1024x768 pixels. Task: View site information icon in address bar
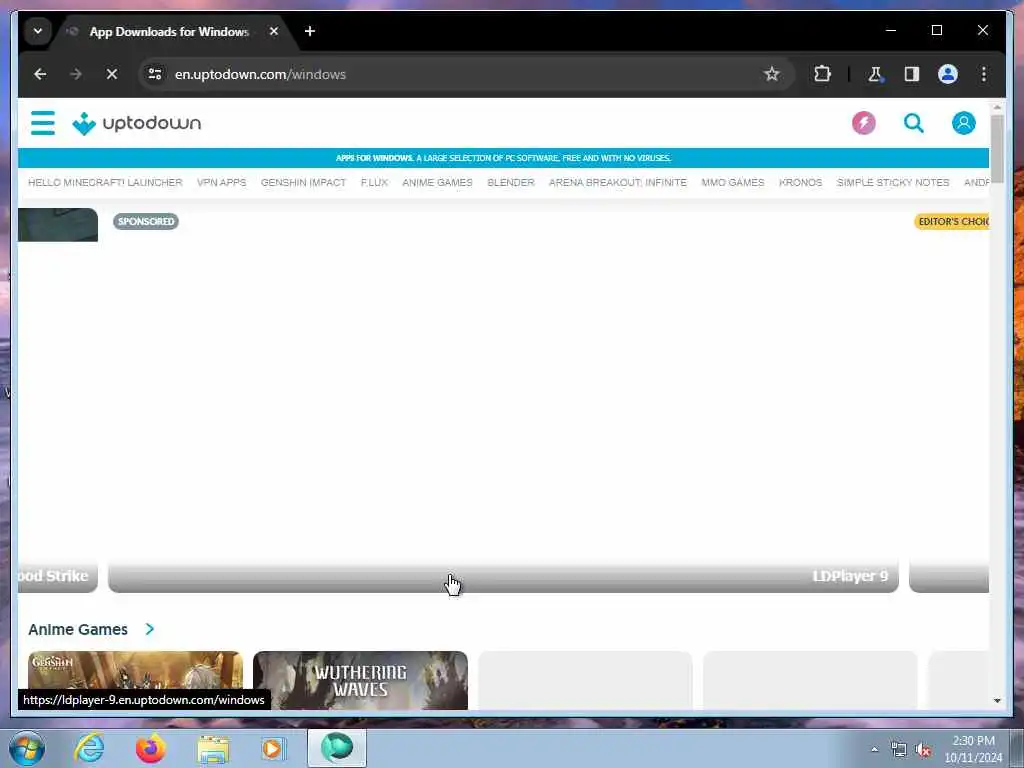(155, 74)
